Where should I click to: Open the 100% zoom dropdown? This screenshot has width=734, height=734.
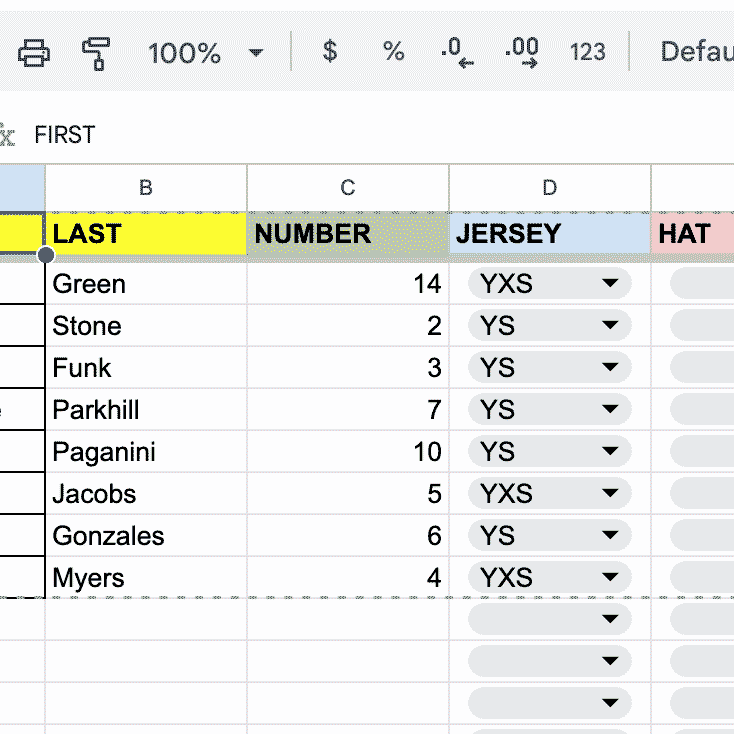205,52
